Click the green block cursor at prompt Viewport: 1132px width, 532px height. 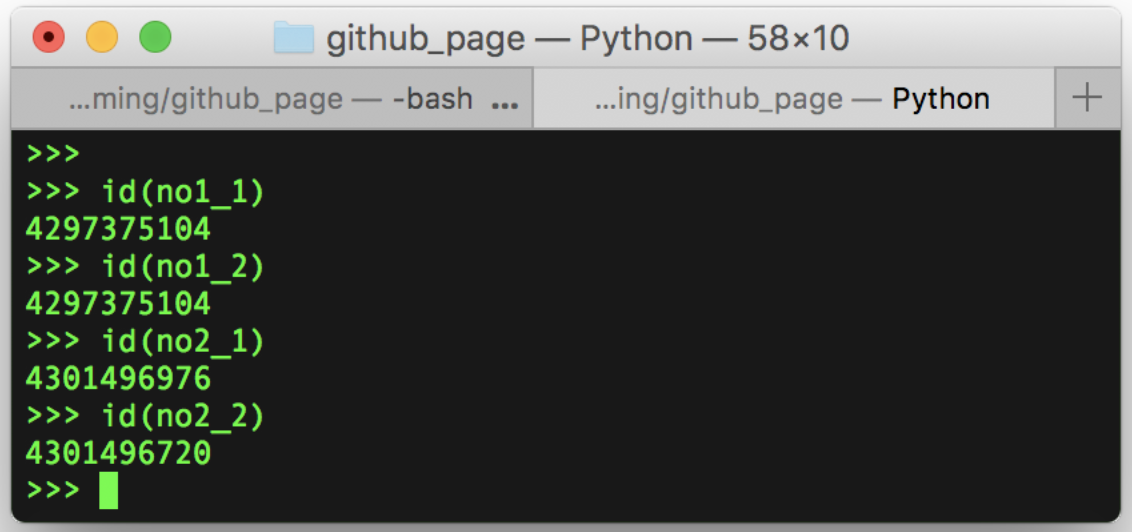coord(108,490)
